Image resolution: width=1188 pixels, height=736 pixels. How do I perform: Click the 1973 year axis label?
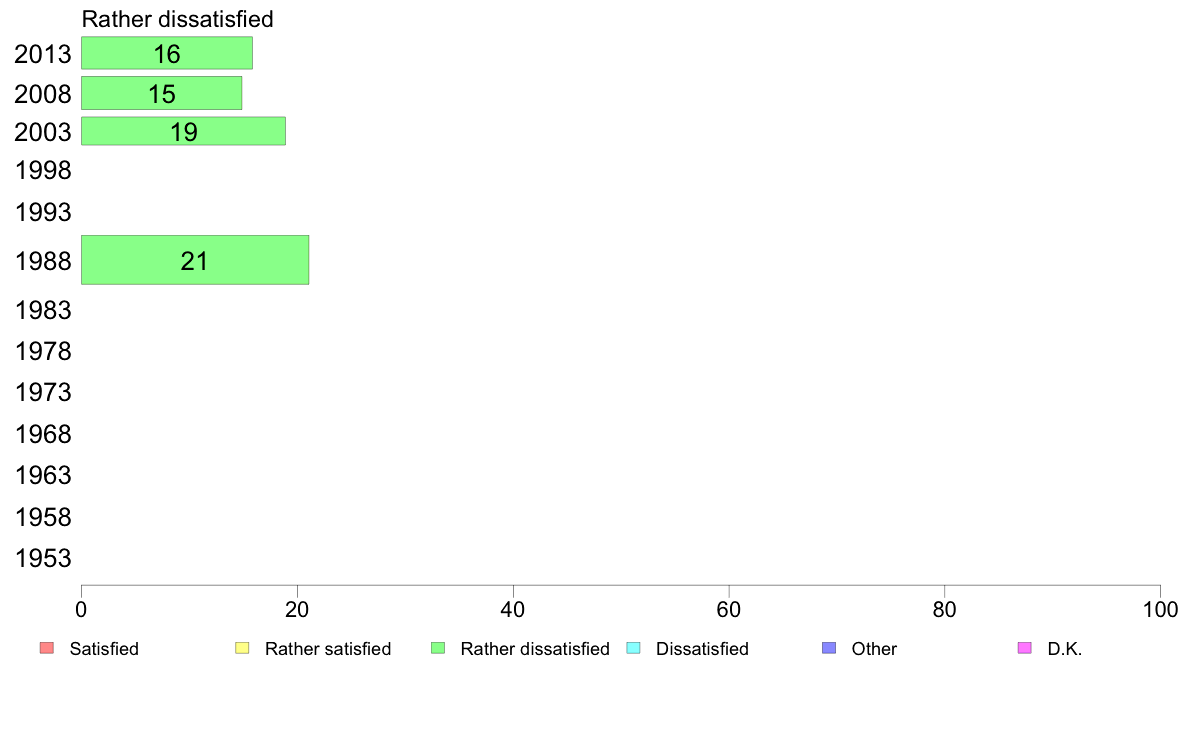pos(43,393)
